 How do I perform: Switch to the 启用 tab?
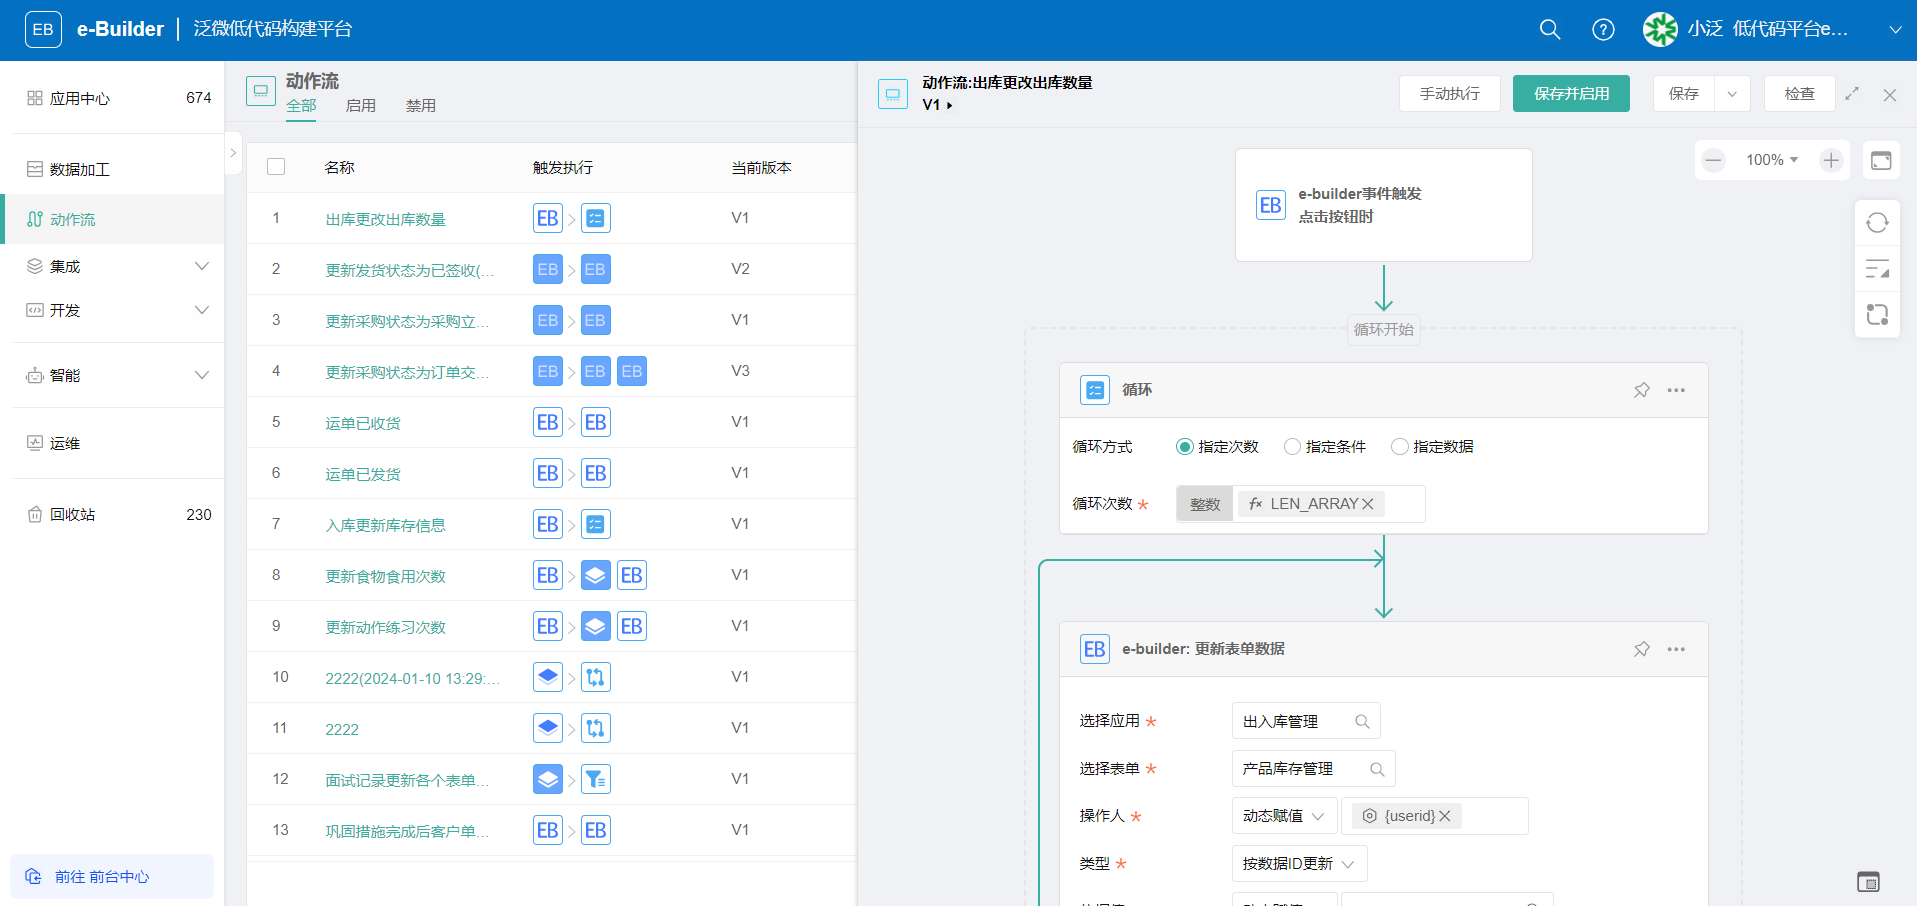[361, 106]
